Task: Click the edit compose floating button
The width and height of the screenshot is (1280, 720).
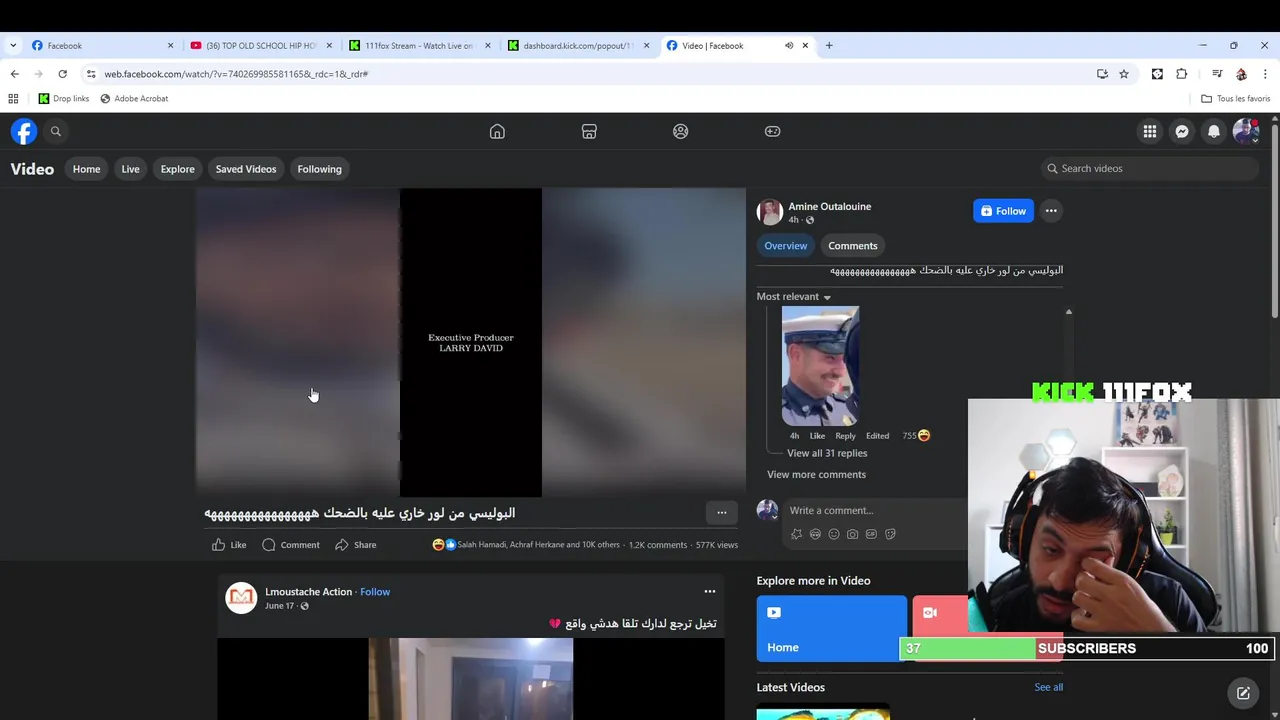Action: tap(1243, 693)
